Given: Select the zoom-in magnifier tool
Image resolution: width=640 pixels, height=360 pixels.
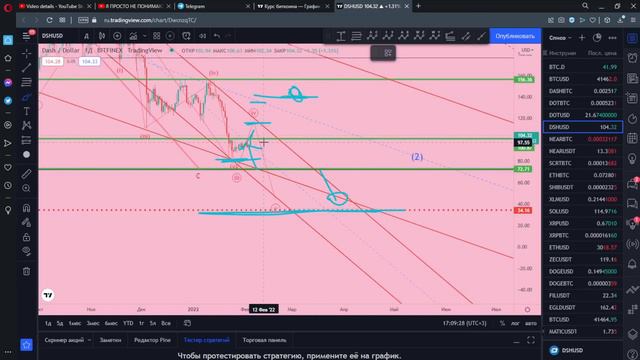Looking at the screenshot, I should (27, 188).
